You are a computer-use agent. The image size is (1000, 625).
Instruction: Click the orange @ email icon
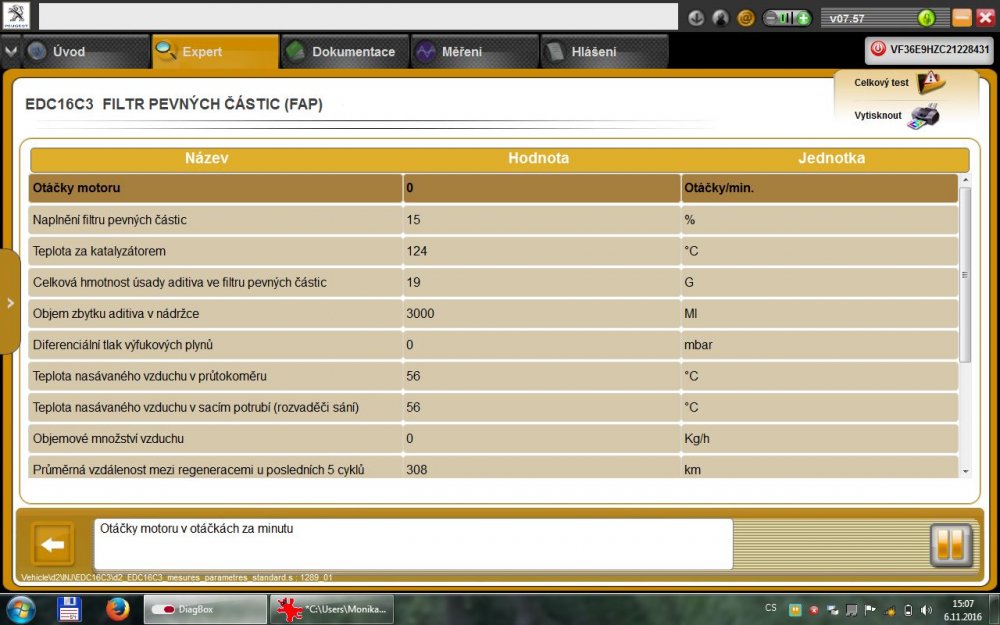[746, 18]
